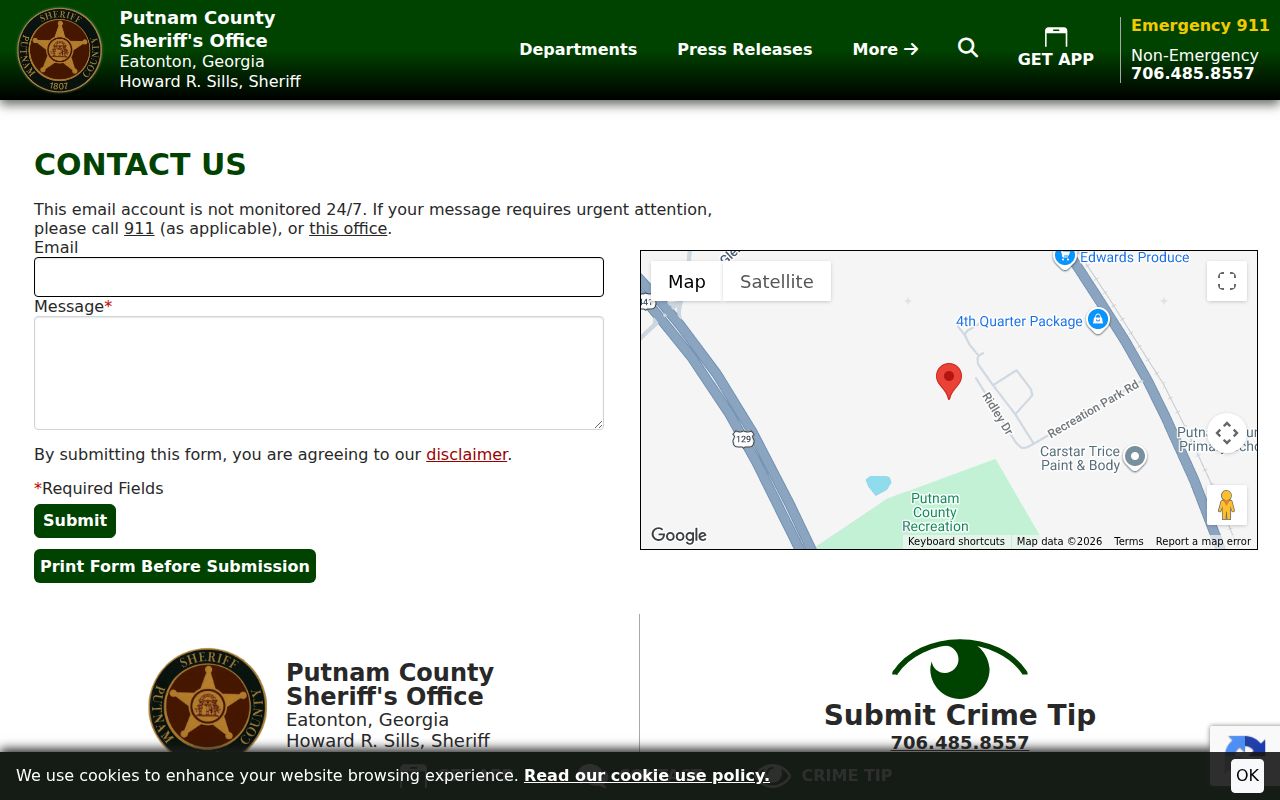
Task: Click the Sheriff badge logo in header
Action: coord(60,50)
